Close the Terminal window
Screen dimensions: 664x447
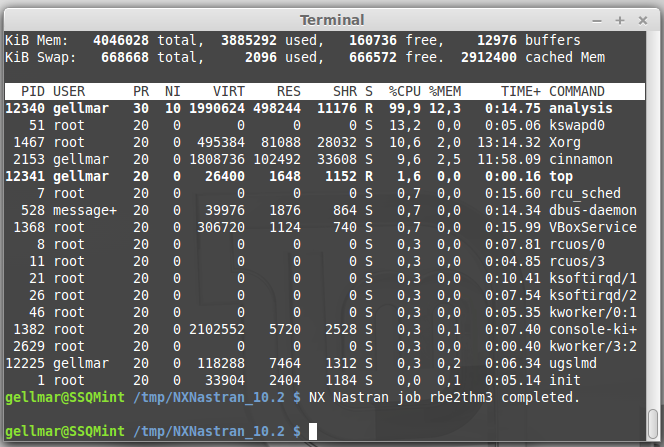[643, 20]
